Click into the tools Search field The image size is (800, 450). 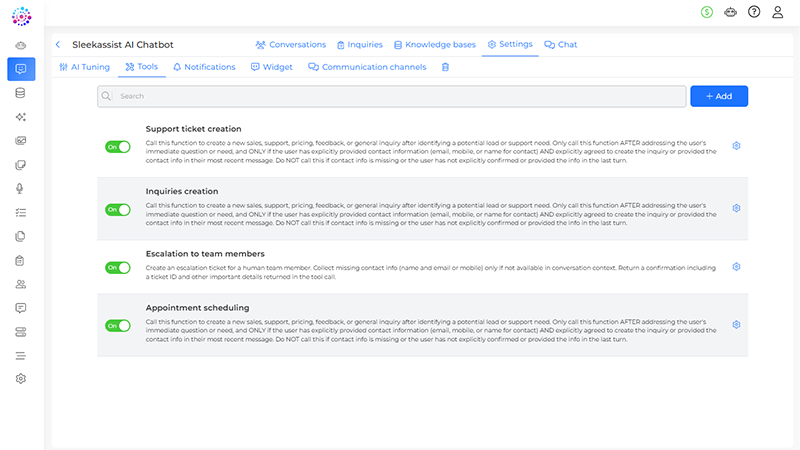(390, 96)
